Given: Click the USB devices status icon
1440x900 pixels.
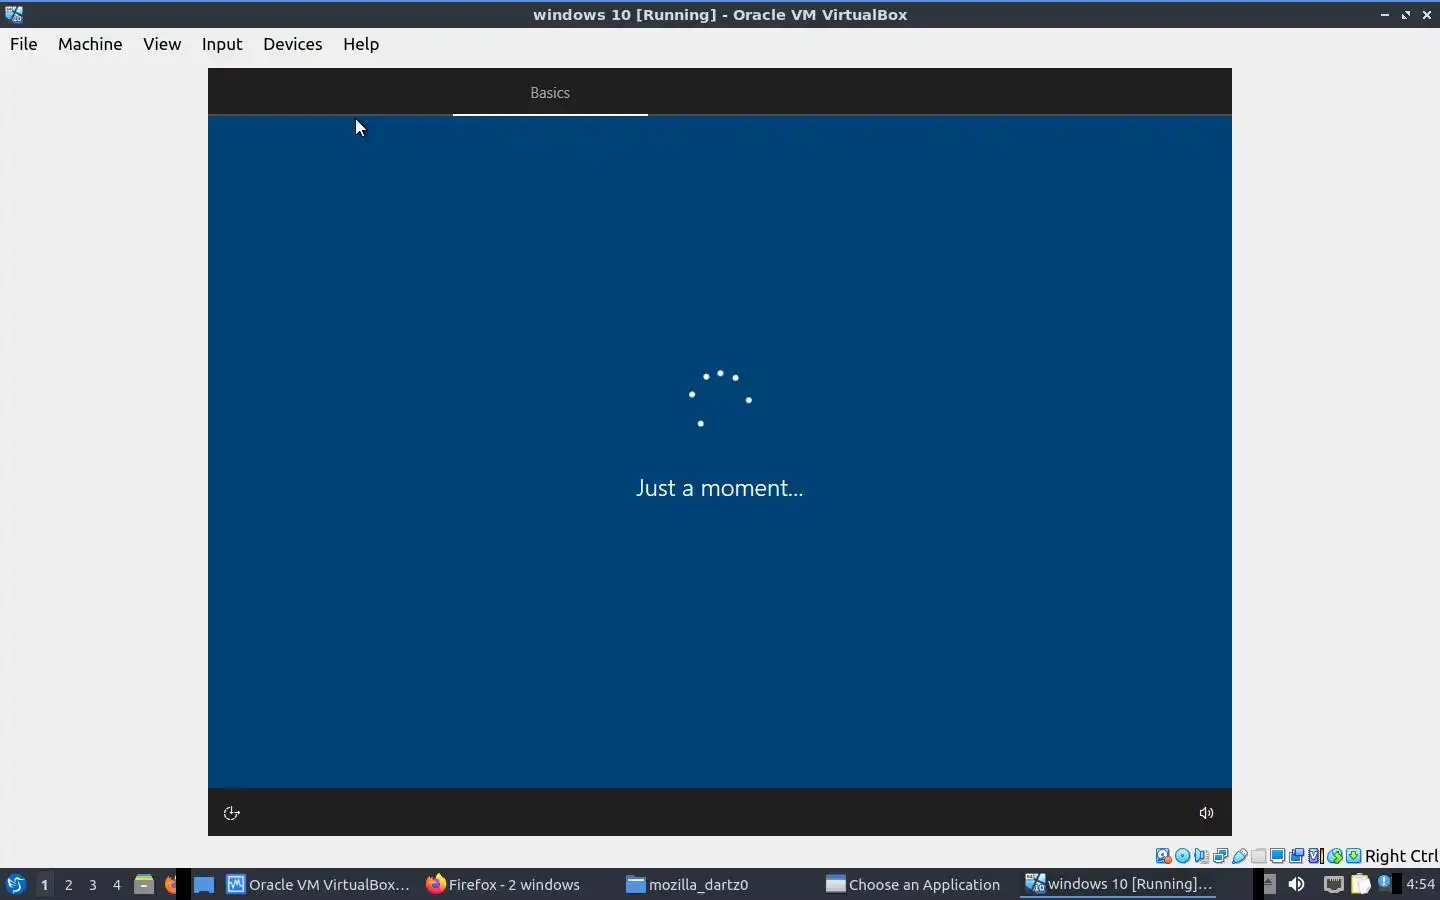Looking at the screenshot, I should 1240,856.
